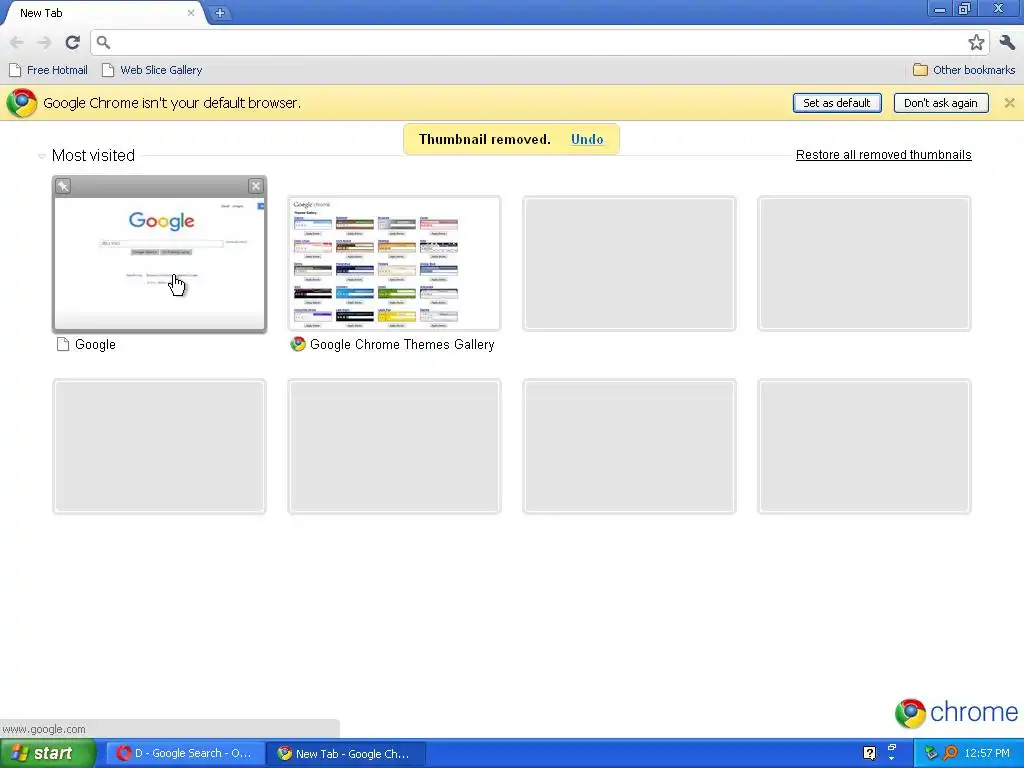Open the Windows Start menu
Image resolution: width=1024 pixels, height=768 pixels.
47,754
